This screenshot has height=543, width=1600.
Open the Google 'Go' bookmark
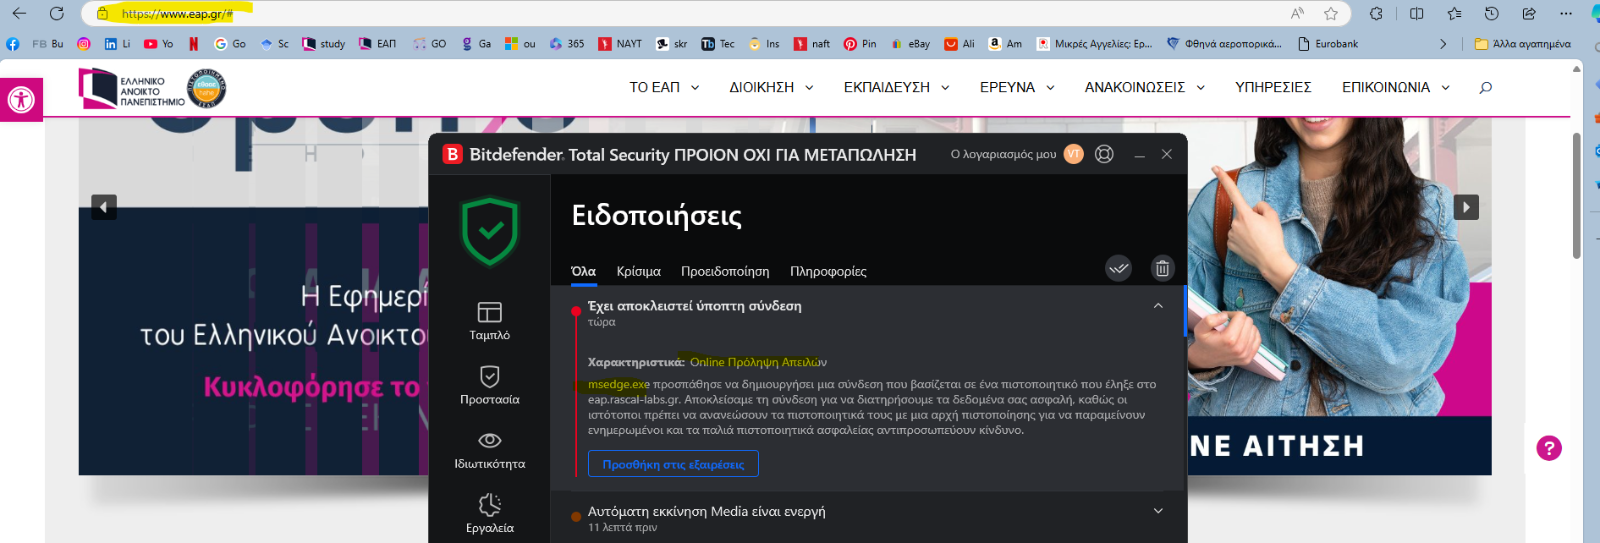point(230,44)
